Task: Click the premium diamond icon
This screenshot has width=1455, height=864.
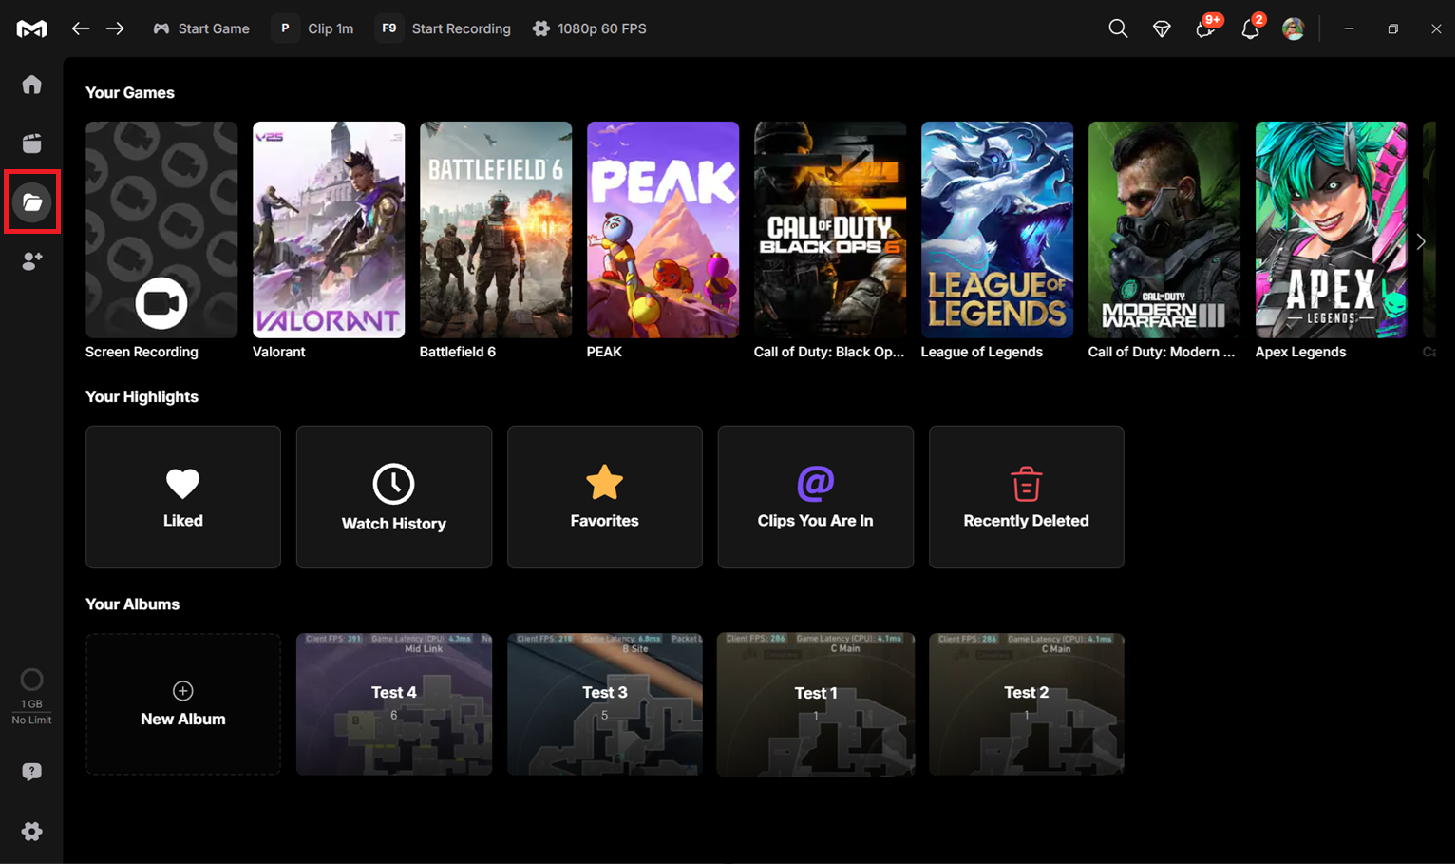Action: [1162, 29]
